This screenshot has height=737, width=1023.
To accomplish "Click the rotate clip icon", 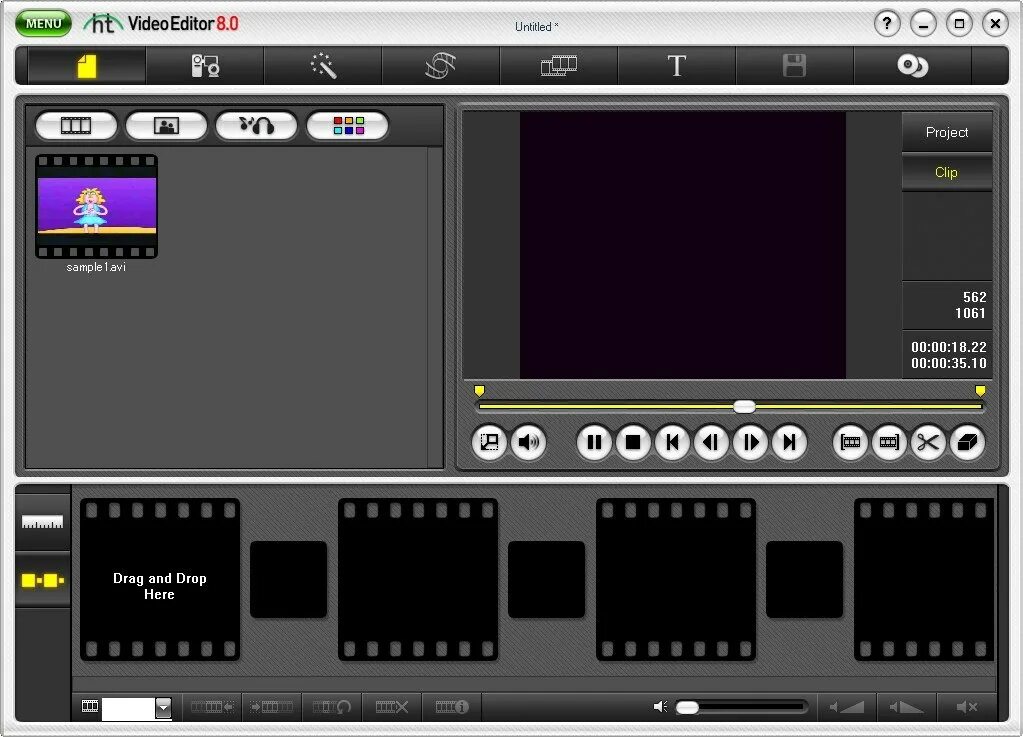I will [x=331, y=707].
